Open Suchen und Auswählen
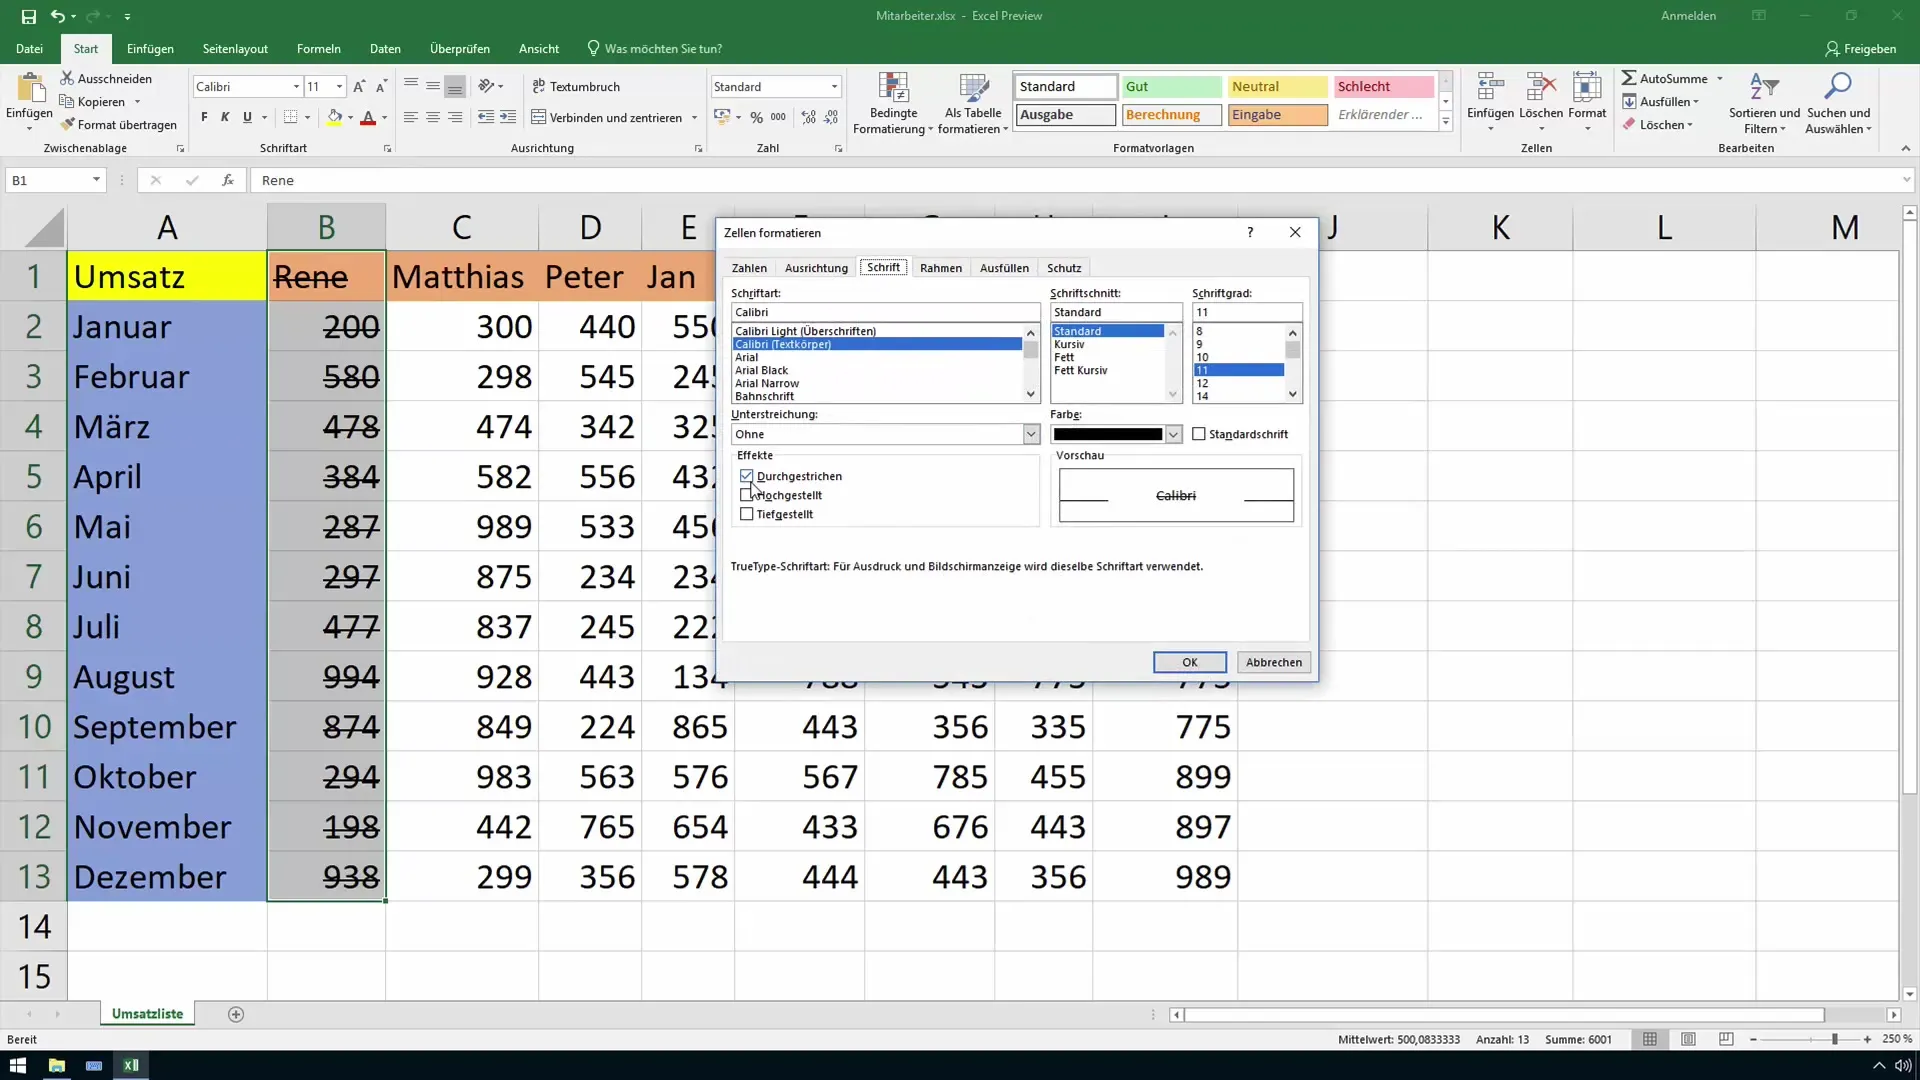The image size is (1920, 1080). click(x=1839, y=103)
